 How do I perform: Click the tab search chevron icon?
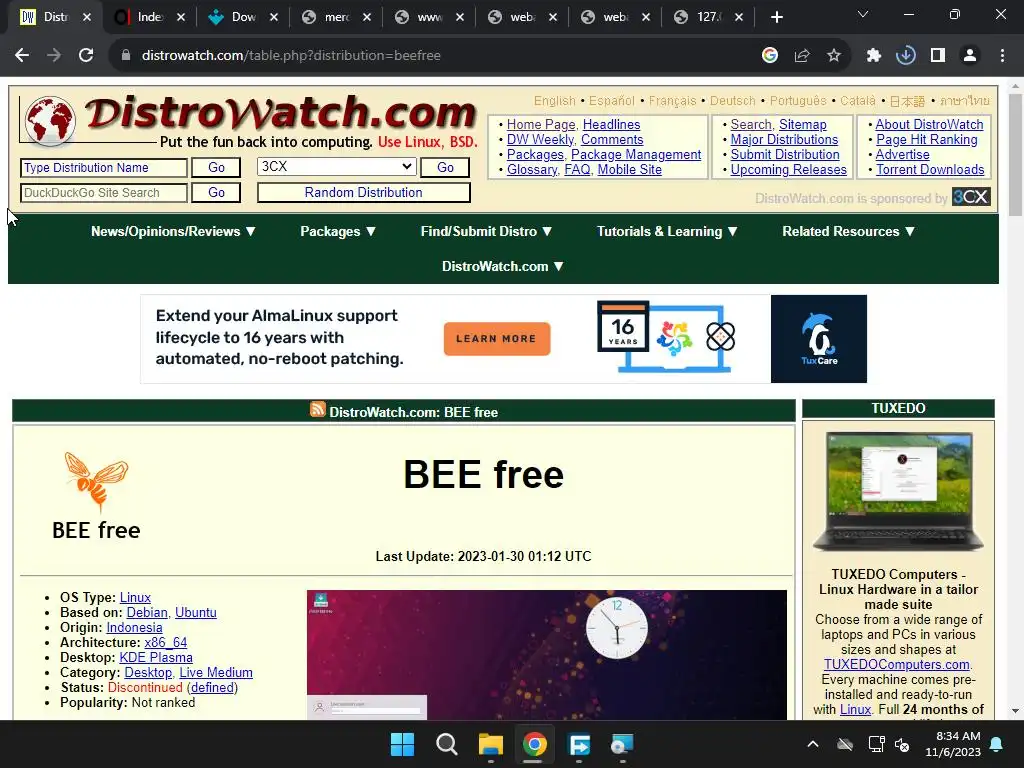tap(863, 14)
